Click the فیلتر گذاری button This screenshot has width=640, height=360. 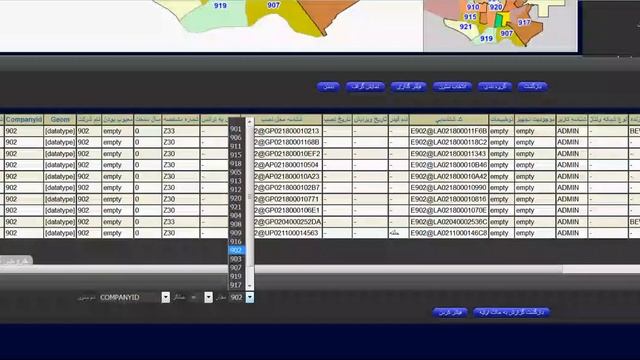(408, 87)
